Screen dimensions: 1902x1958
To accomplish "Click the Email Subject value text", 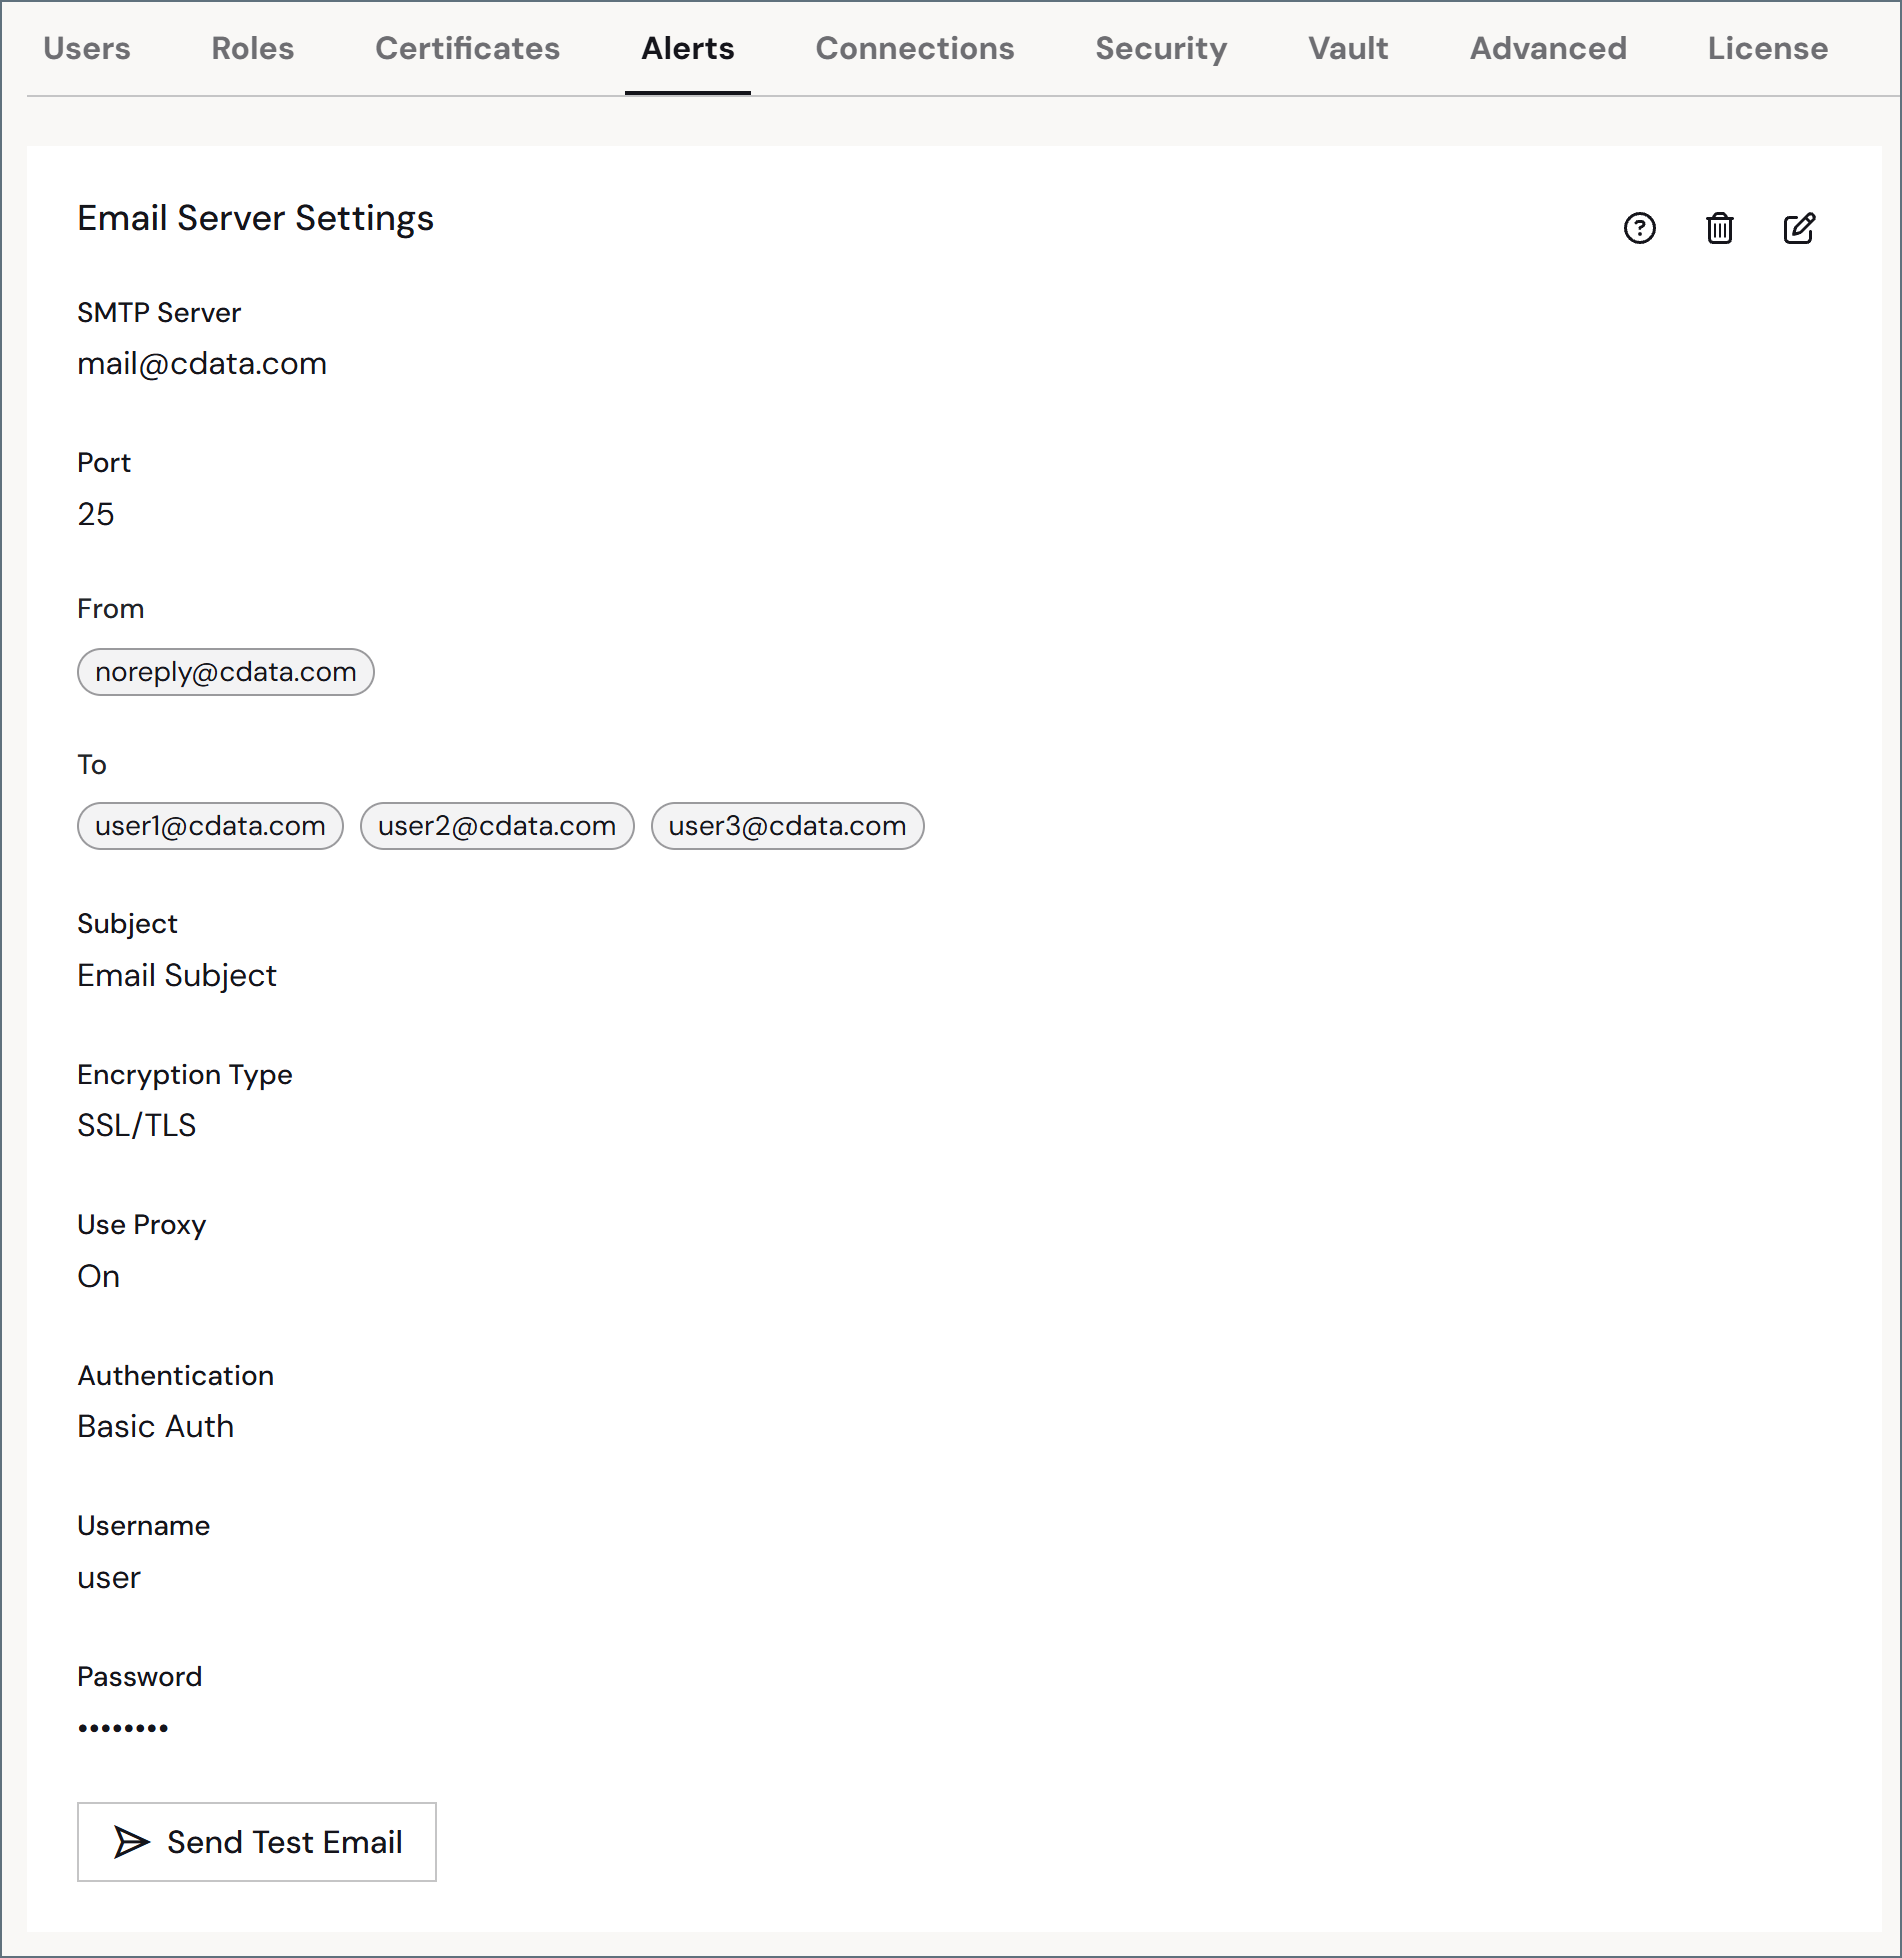I will pyautogui.click(x=177, y=975).
